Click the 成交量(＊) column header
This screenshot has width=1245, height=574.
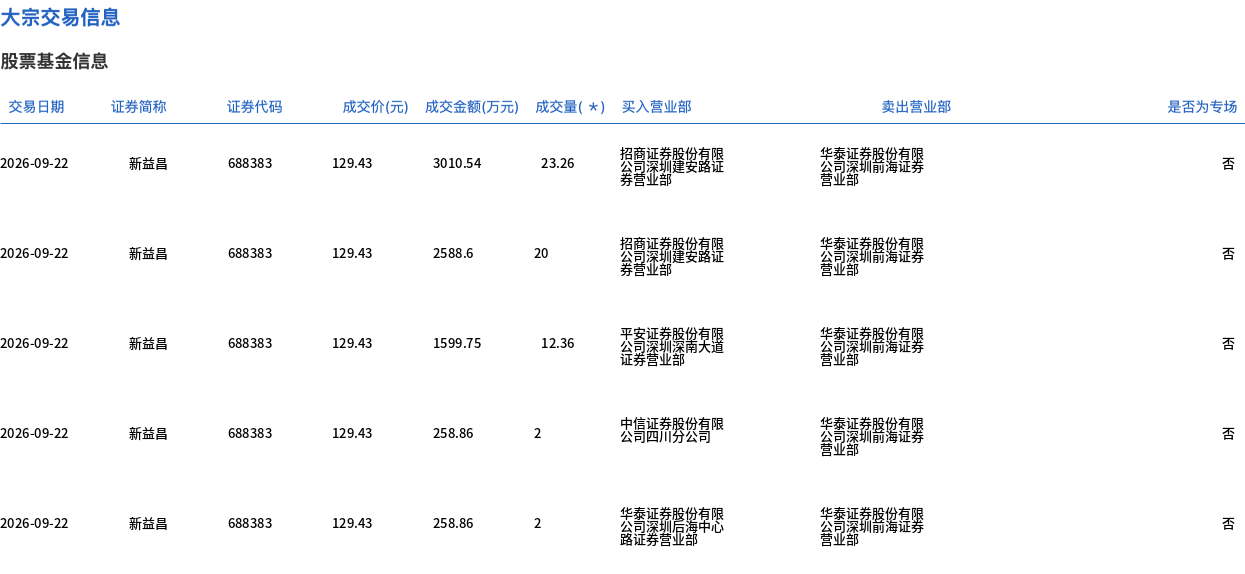pos(570,107)
